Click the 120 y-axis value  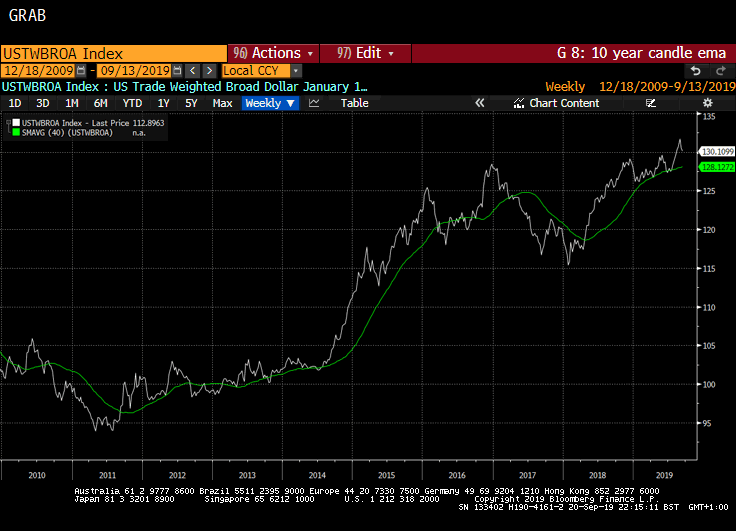(x=709, y=230)
